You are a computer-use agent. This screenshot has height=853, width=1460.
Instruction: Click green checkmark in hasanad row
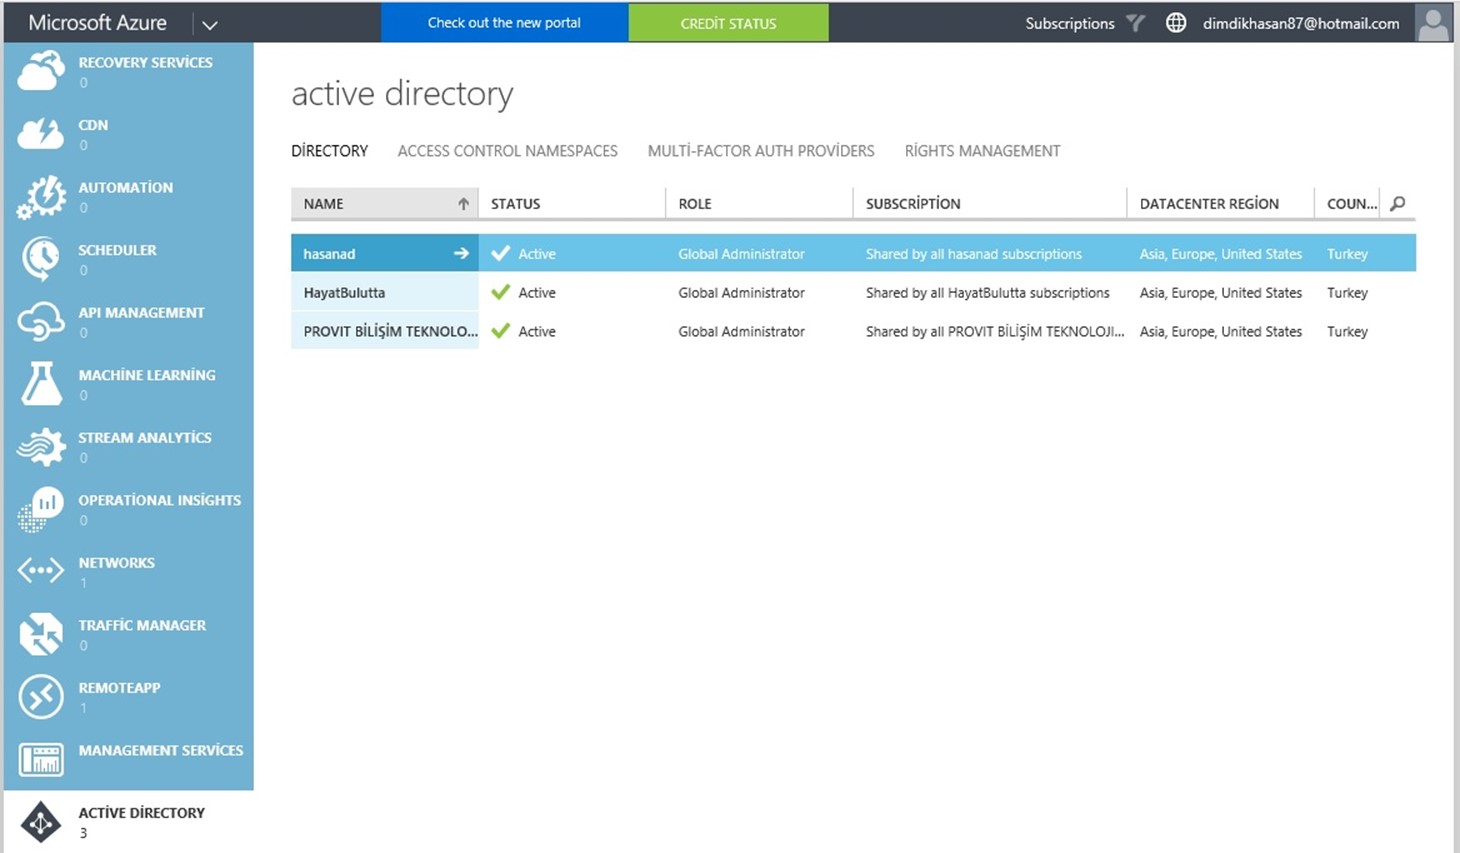[501, 253]
